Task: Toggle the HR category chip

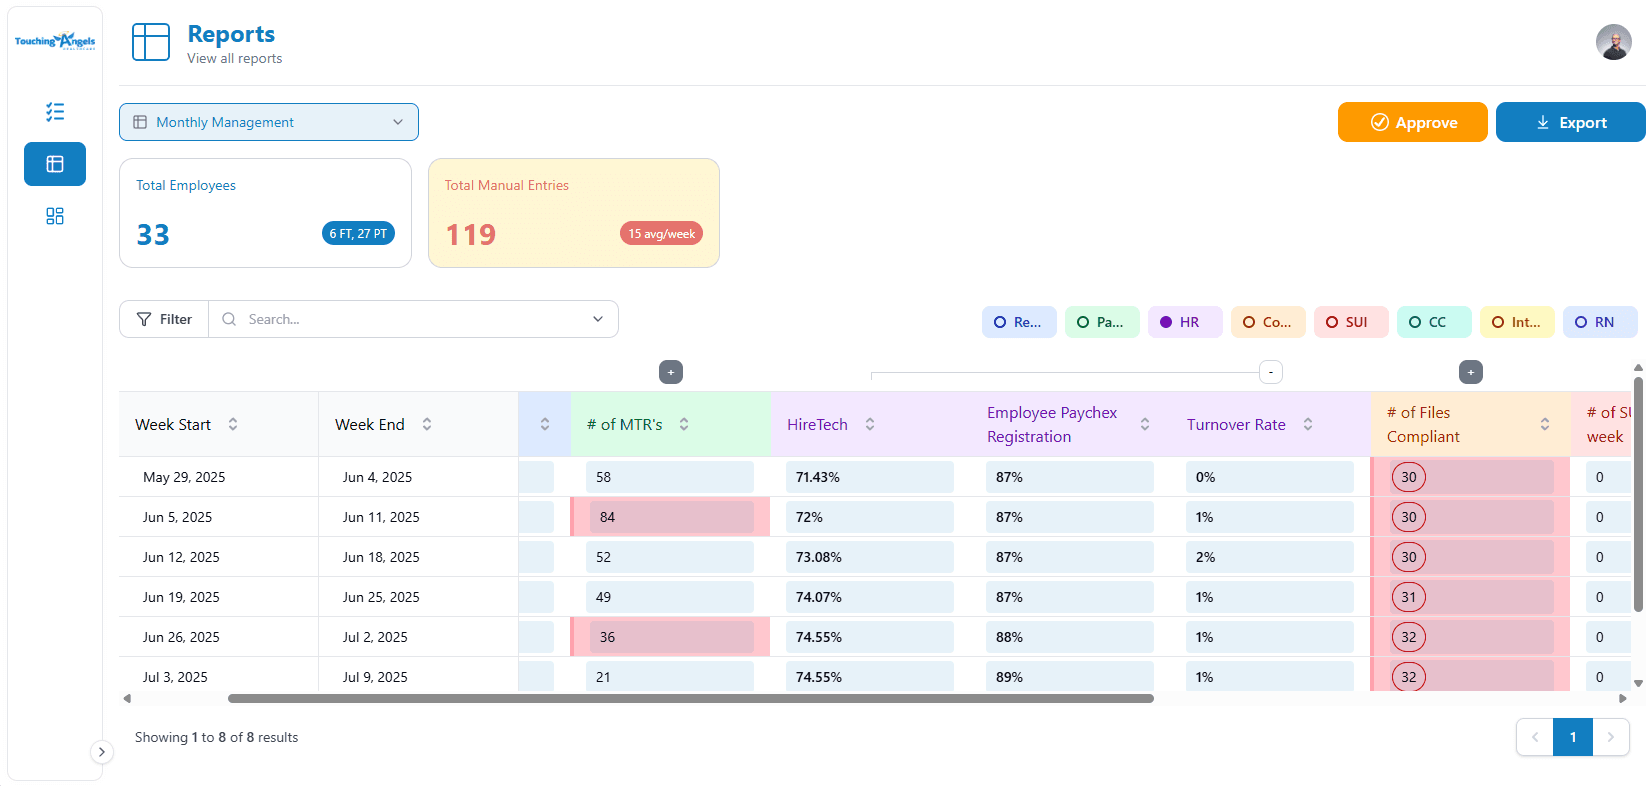Action: 1185,322
